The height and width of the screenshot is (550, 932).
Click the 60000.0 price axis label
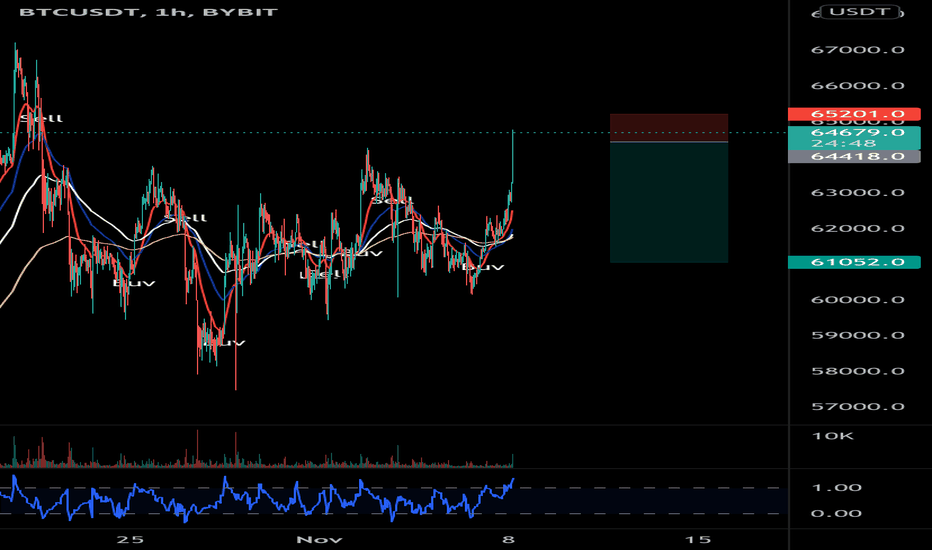point(857,300)
